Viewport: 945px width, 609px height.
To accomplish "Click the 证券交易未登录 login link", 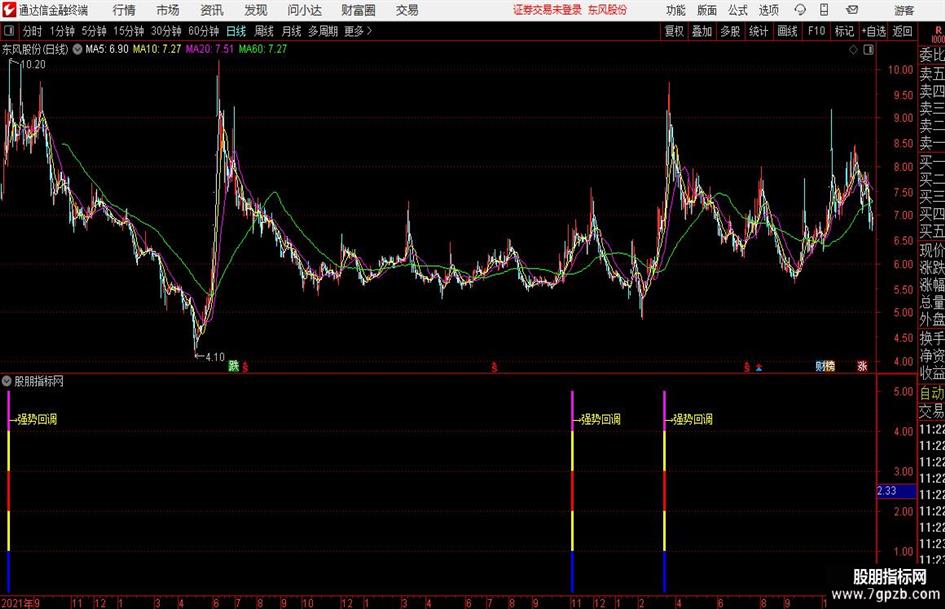I will click(x=547, y=10).
